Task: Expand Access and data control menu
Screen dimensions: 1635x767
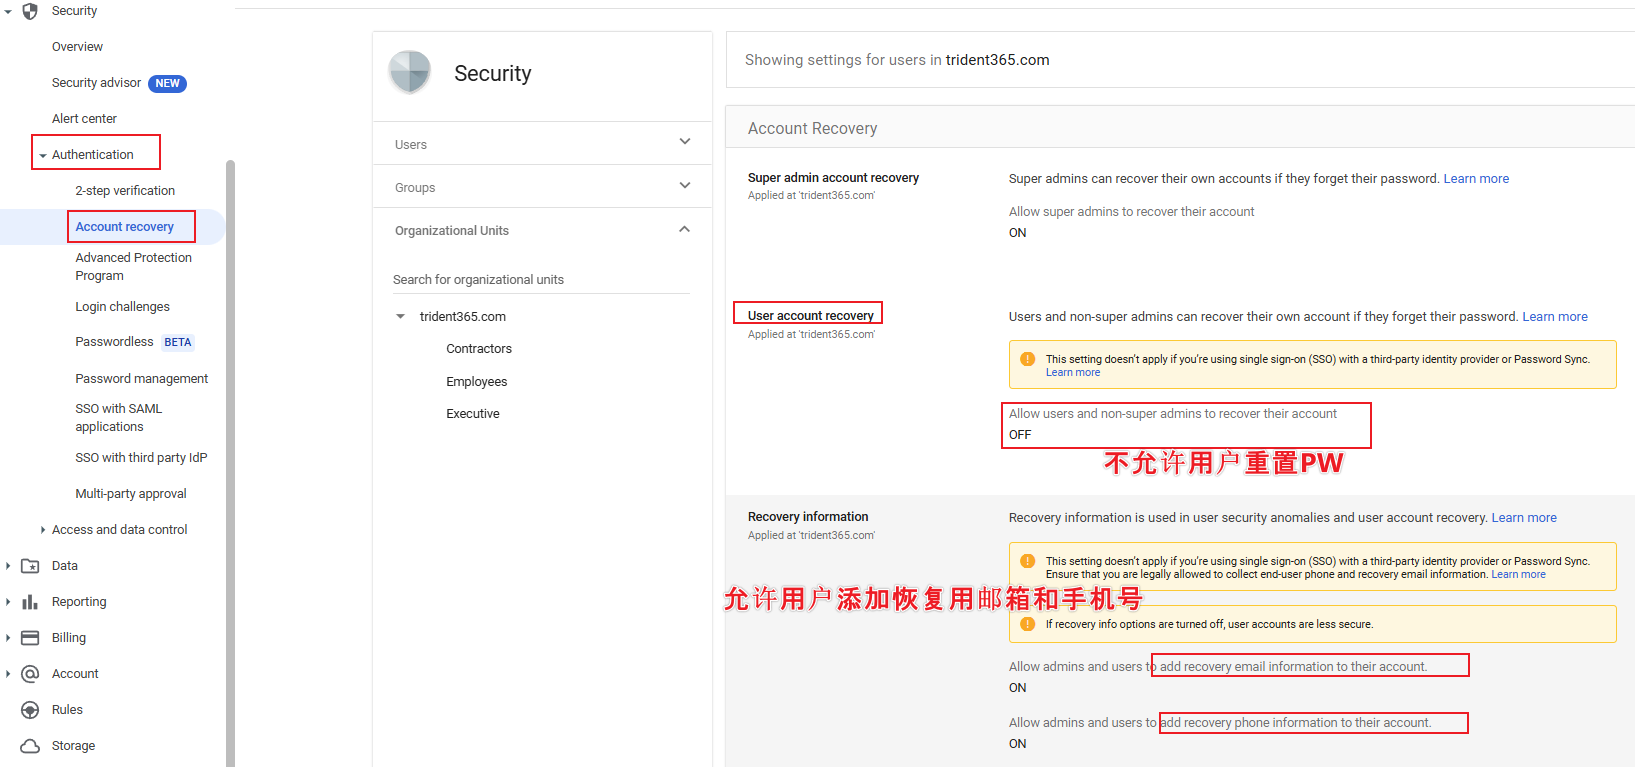Action: coord(42,530)
